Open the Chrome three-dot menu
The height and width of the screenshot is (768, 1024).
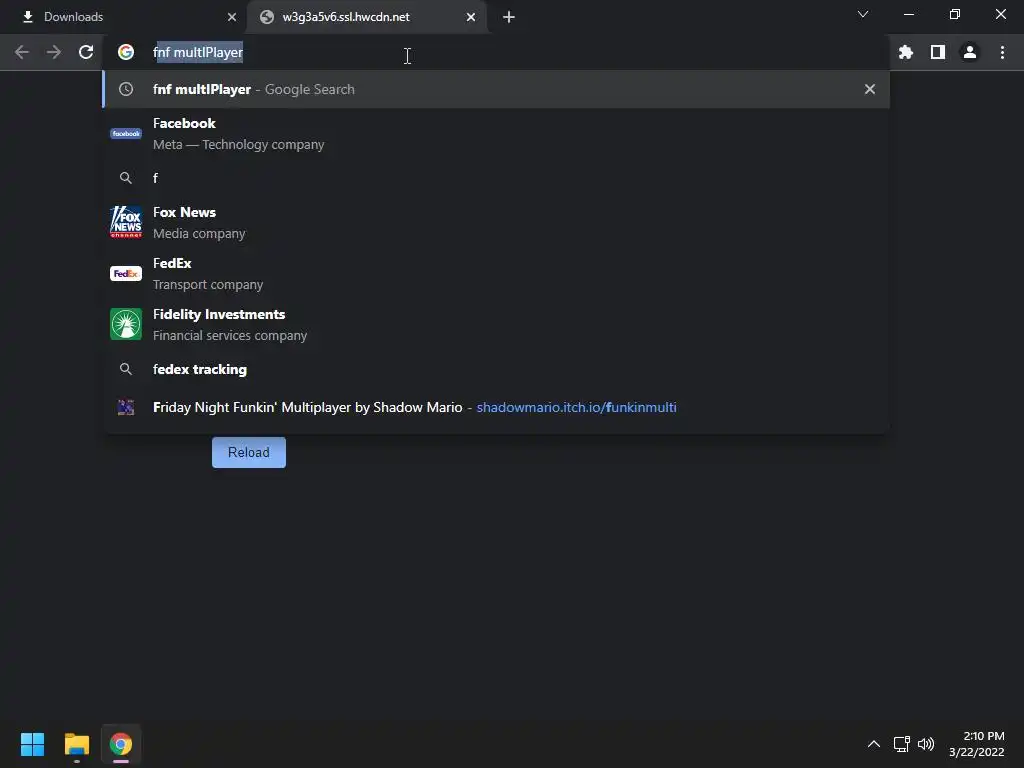pos(1002,52)
